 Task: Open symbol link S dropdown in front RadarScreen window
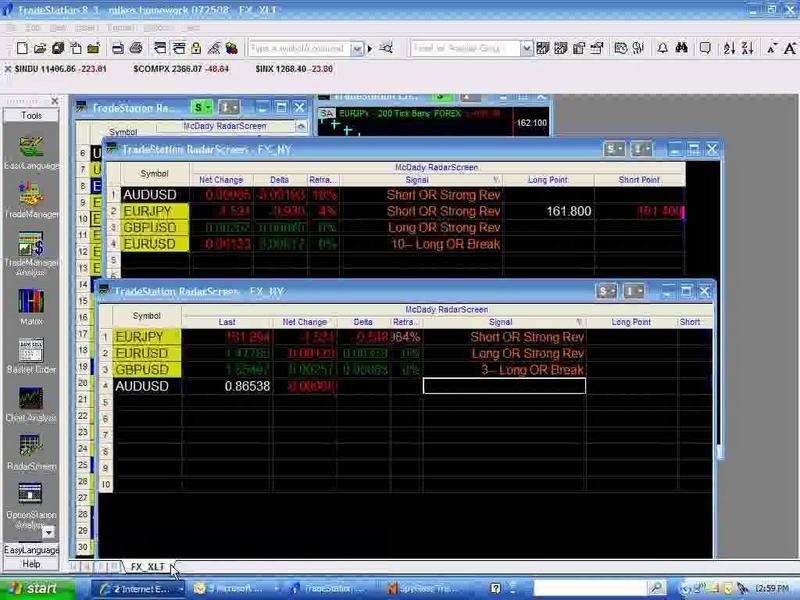click(x=606, y=291)
